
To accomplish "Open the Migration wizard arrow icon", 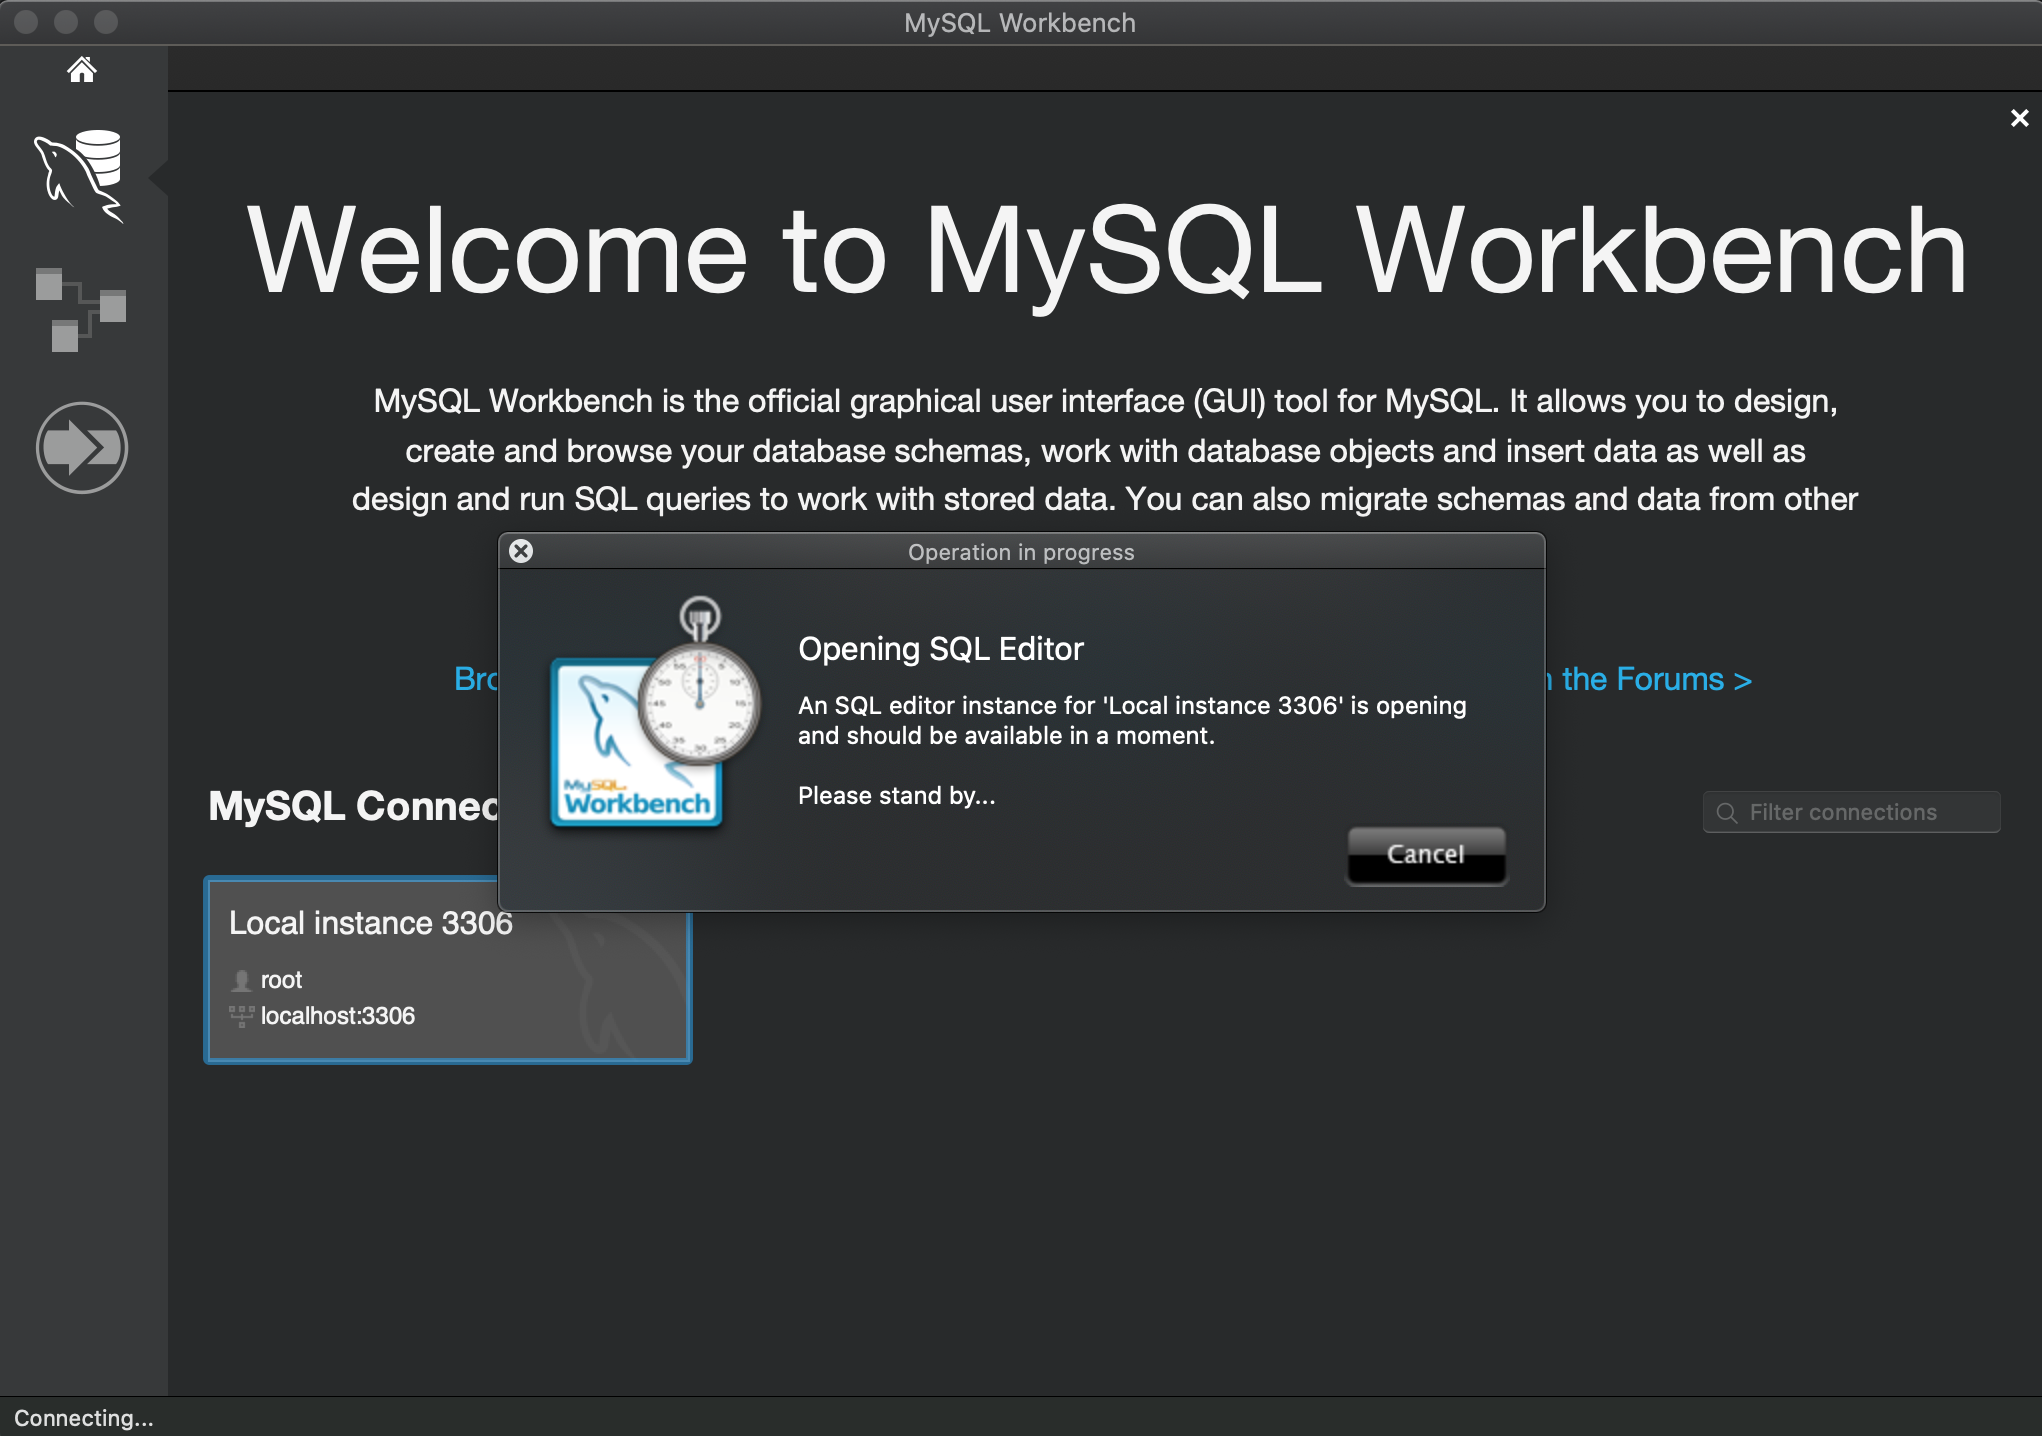I will click(82, 447).
